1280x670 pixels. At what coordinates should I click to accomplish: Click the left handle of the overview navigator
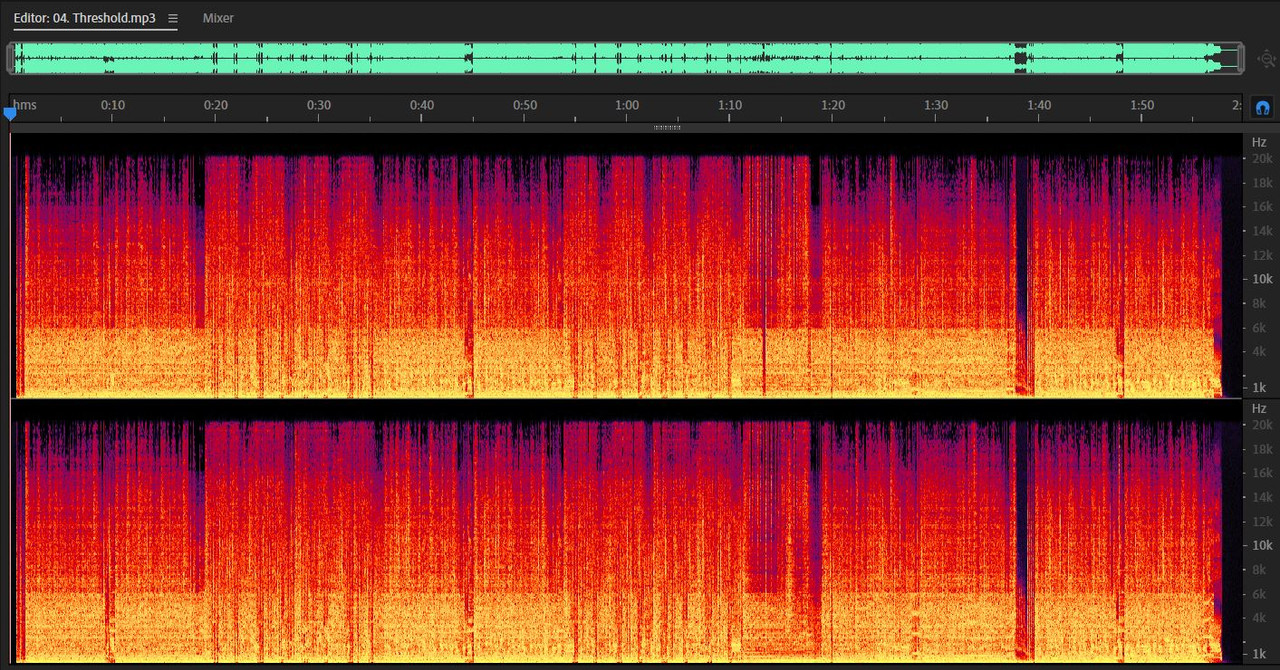click(10, 58)
